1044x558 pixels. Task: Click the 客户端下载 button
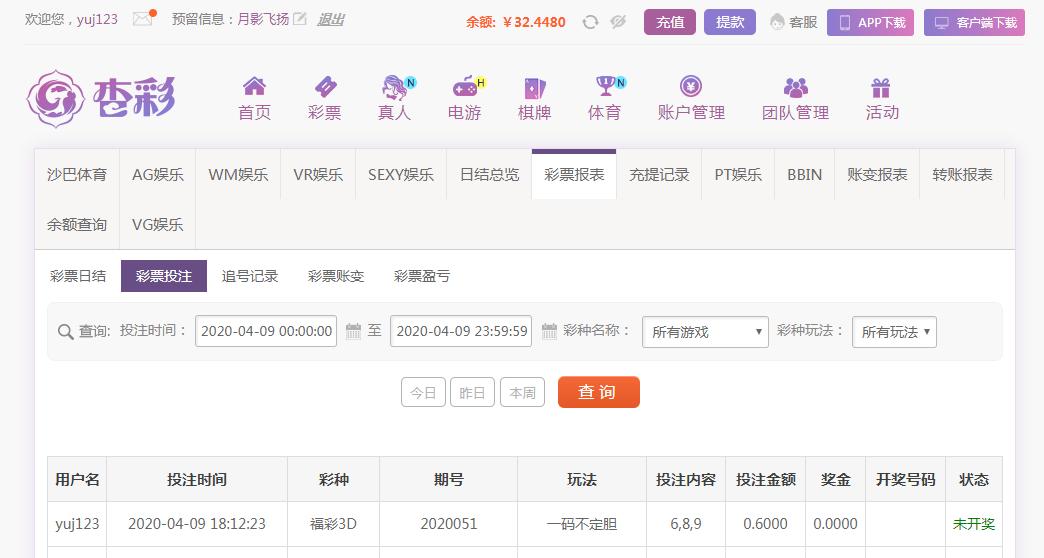pyautogui.click(x=974, y=23)
